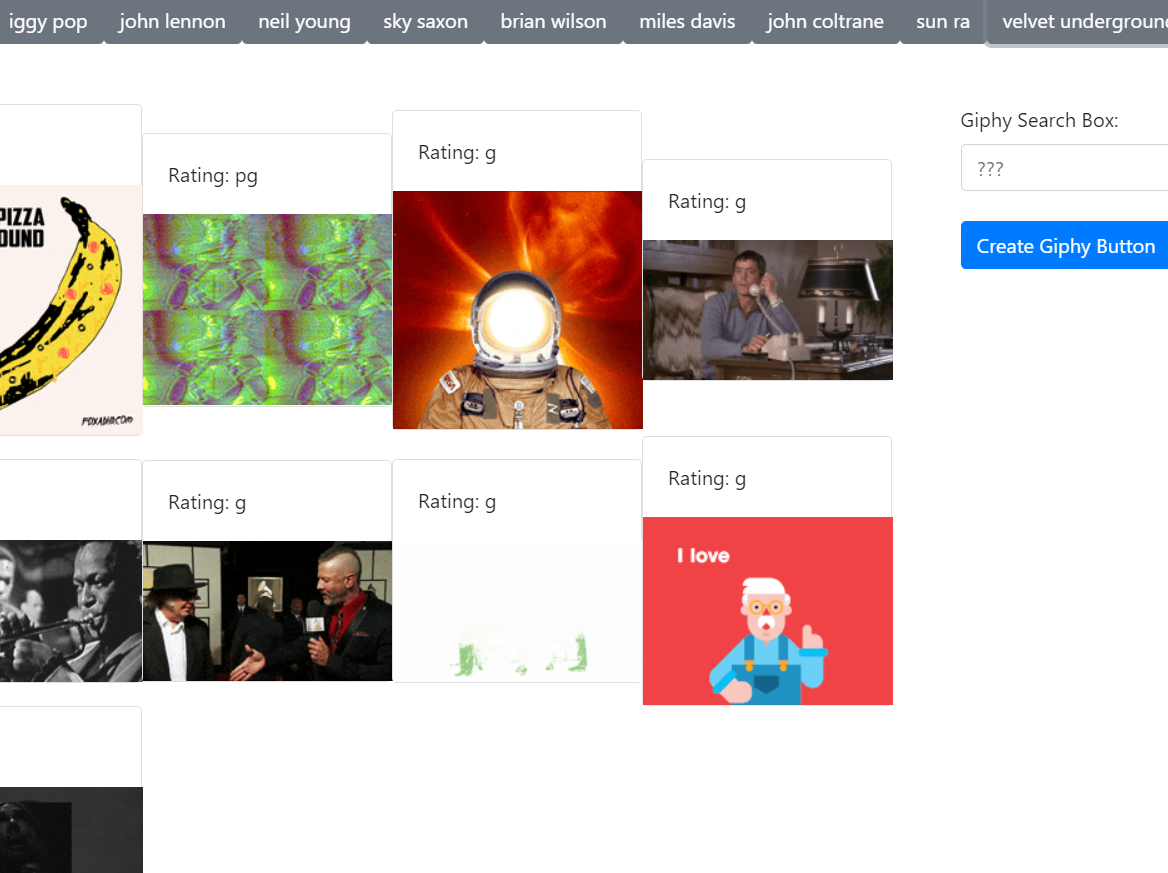Click the iggy pop button
The width and height of the screenshot is (1168, 873).
click(x=47, y=22)
